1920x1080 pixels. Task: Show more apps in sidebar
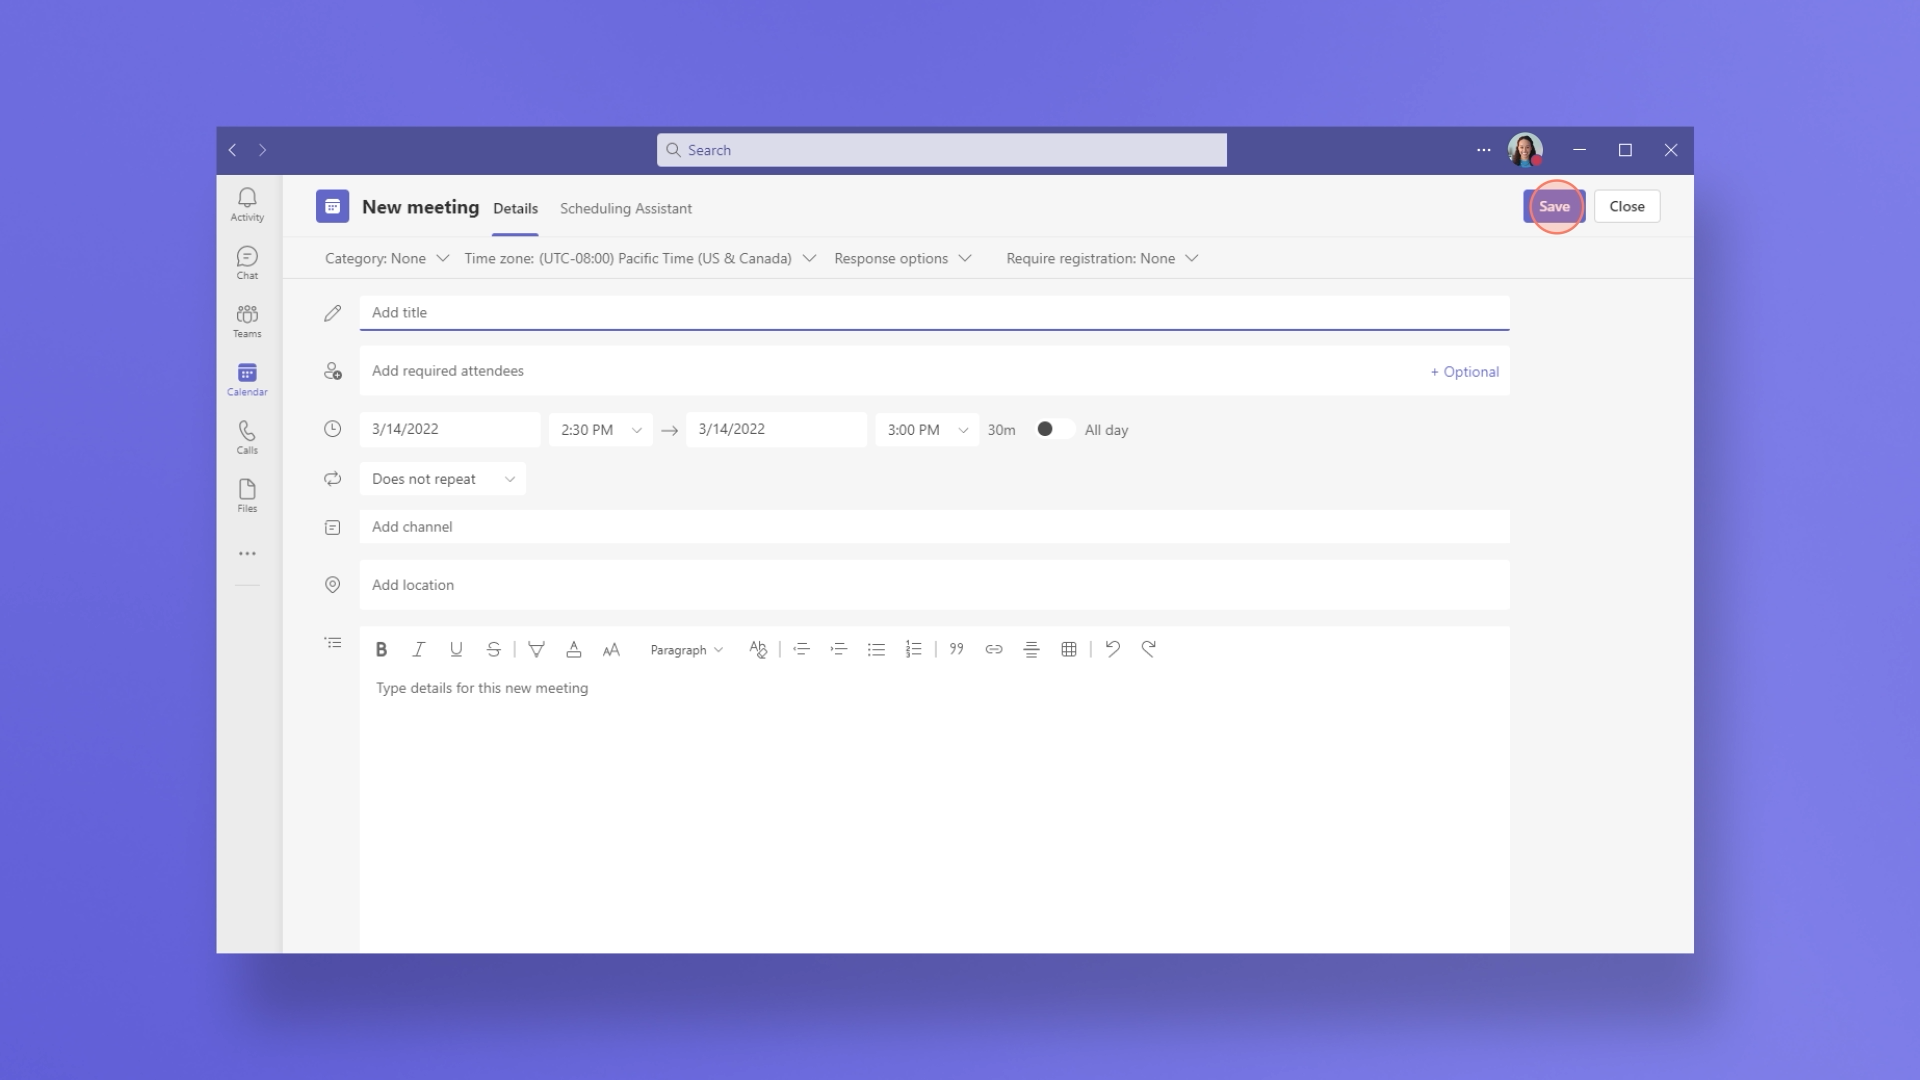247,553
